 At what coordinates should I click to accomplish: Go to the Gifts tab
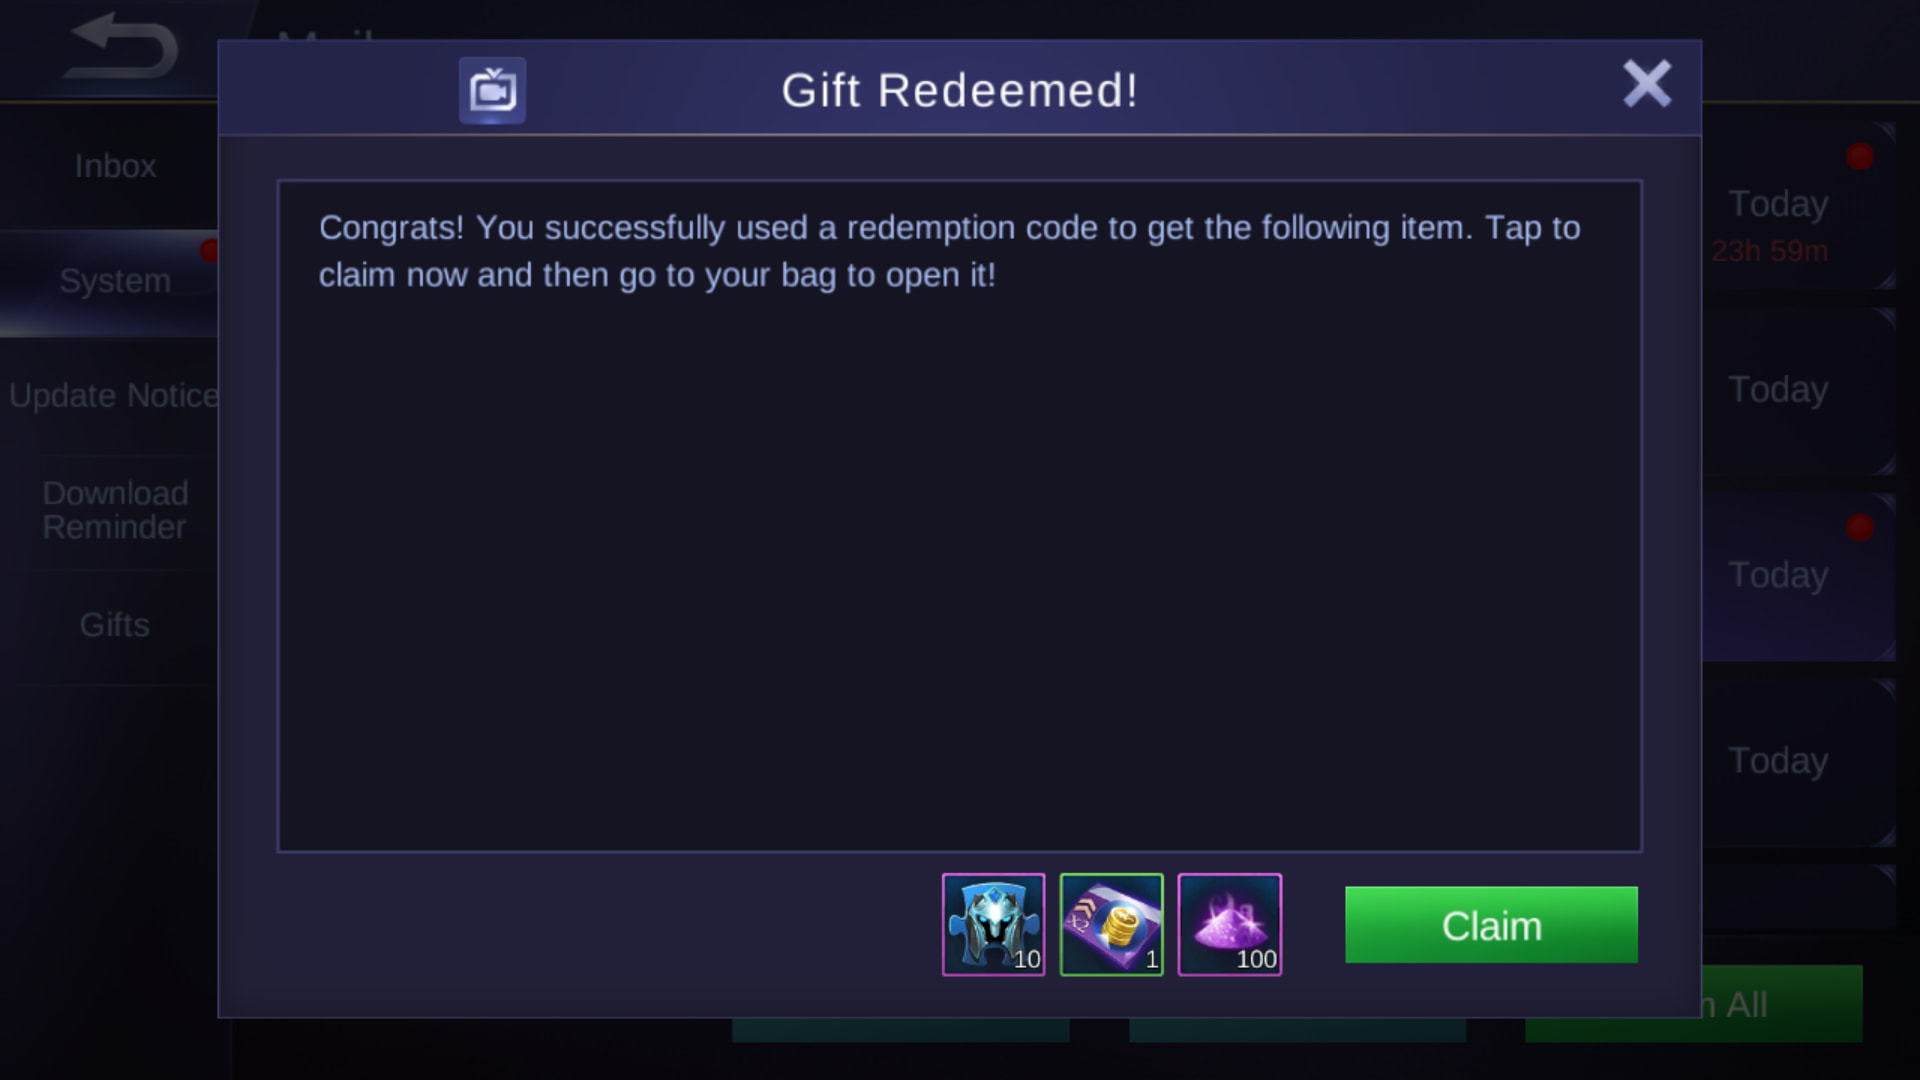coord(115,625)
